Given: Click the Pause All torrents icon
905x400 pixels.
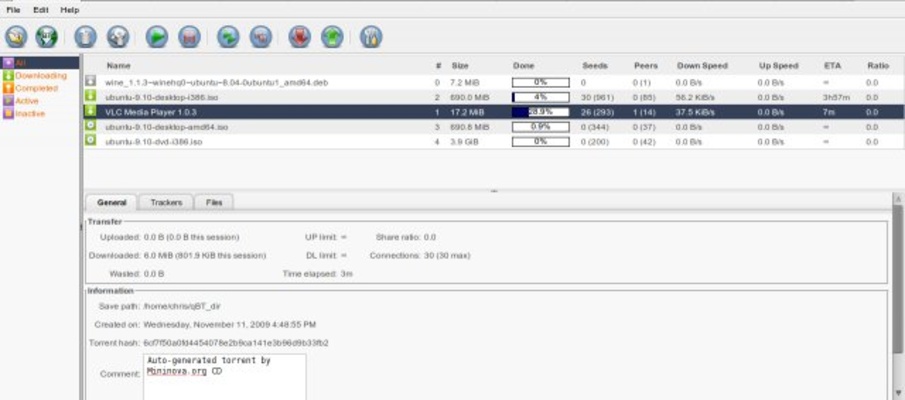Looking at the screenshot, I should (260, 37).
